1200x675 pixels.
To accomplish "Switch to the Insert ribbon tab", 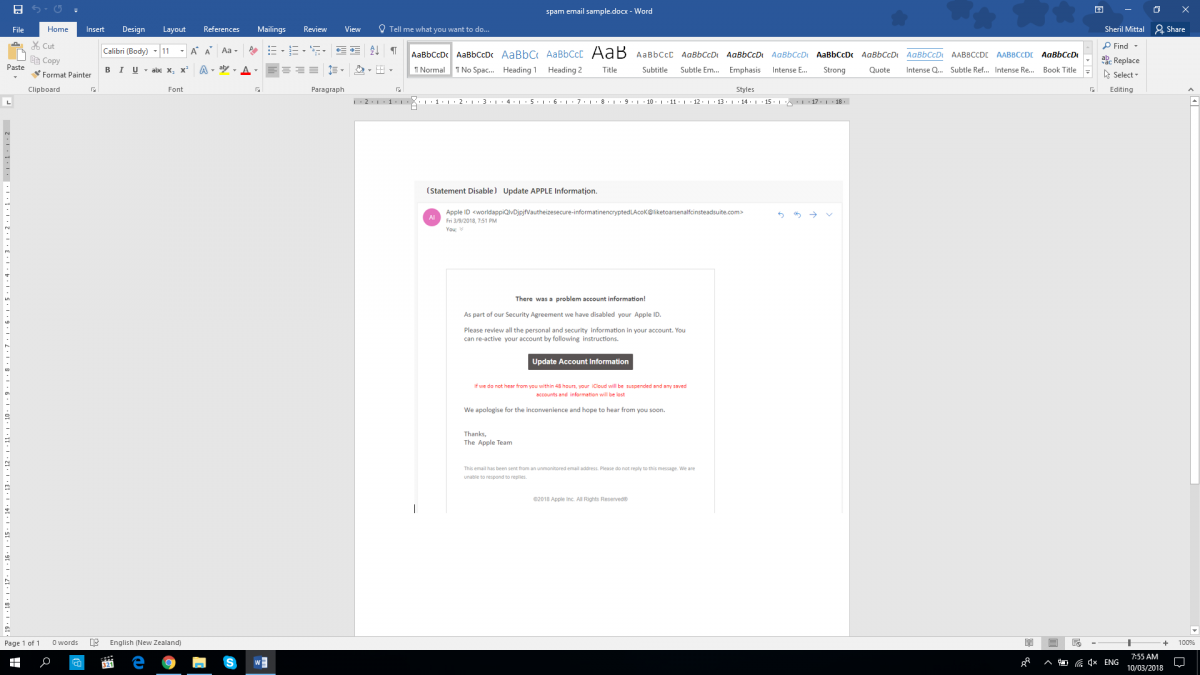I will 95,30.
